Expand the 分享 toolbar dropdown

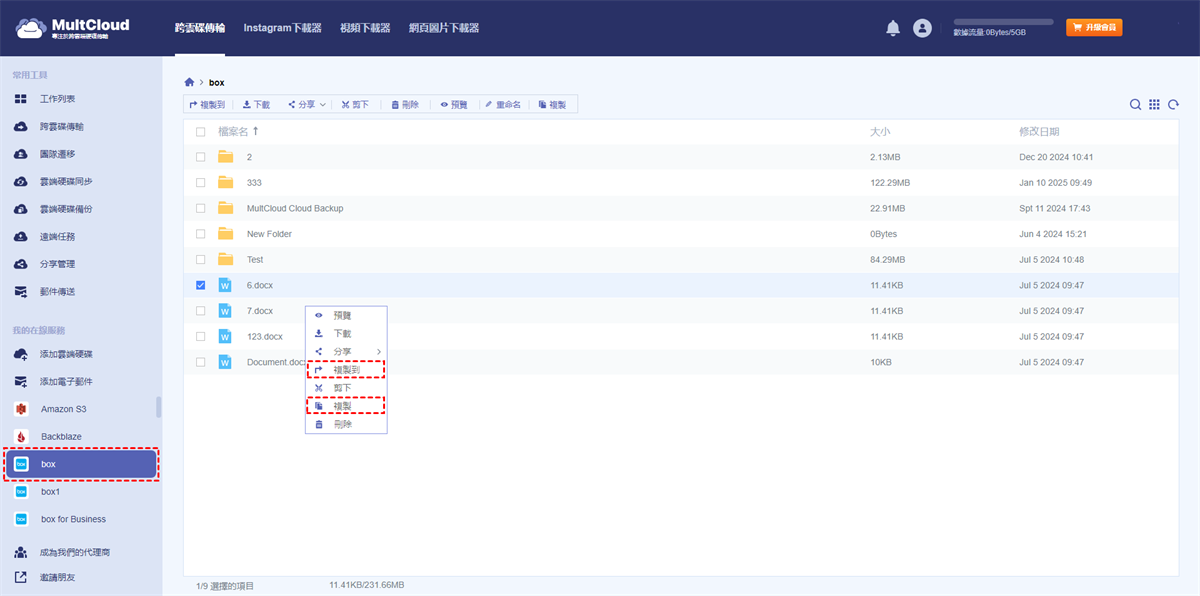click(x=307, y=104)
